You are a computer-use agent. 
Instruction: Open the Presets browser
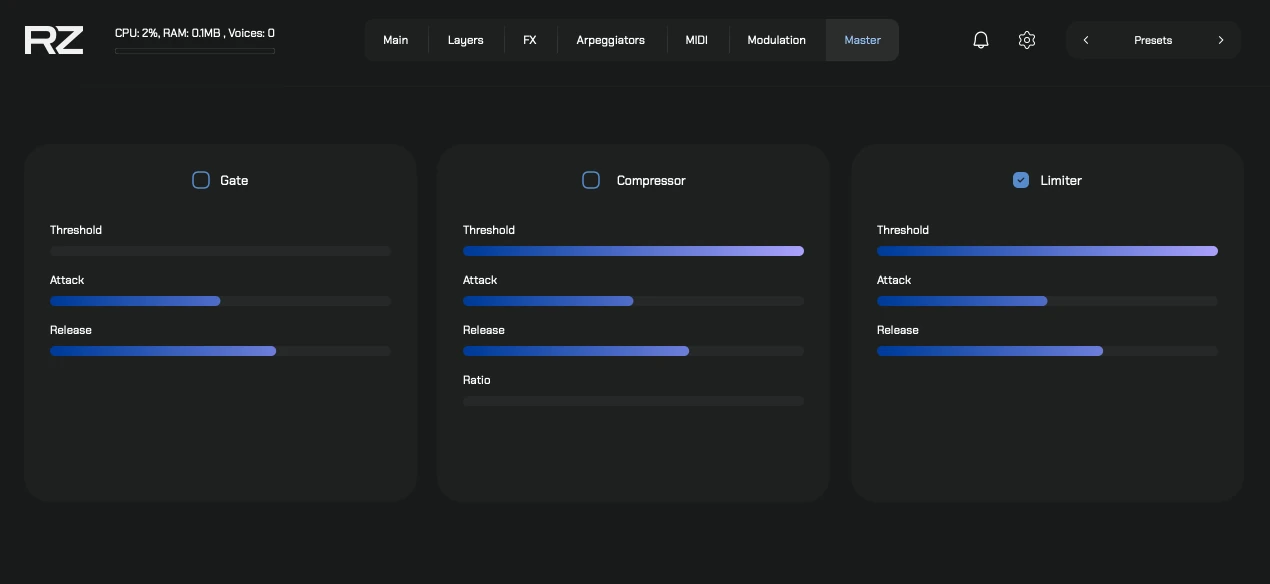[1153, 40]
